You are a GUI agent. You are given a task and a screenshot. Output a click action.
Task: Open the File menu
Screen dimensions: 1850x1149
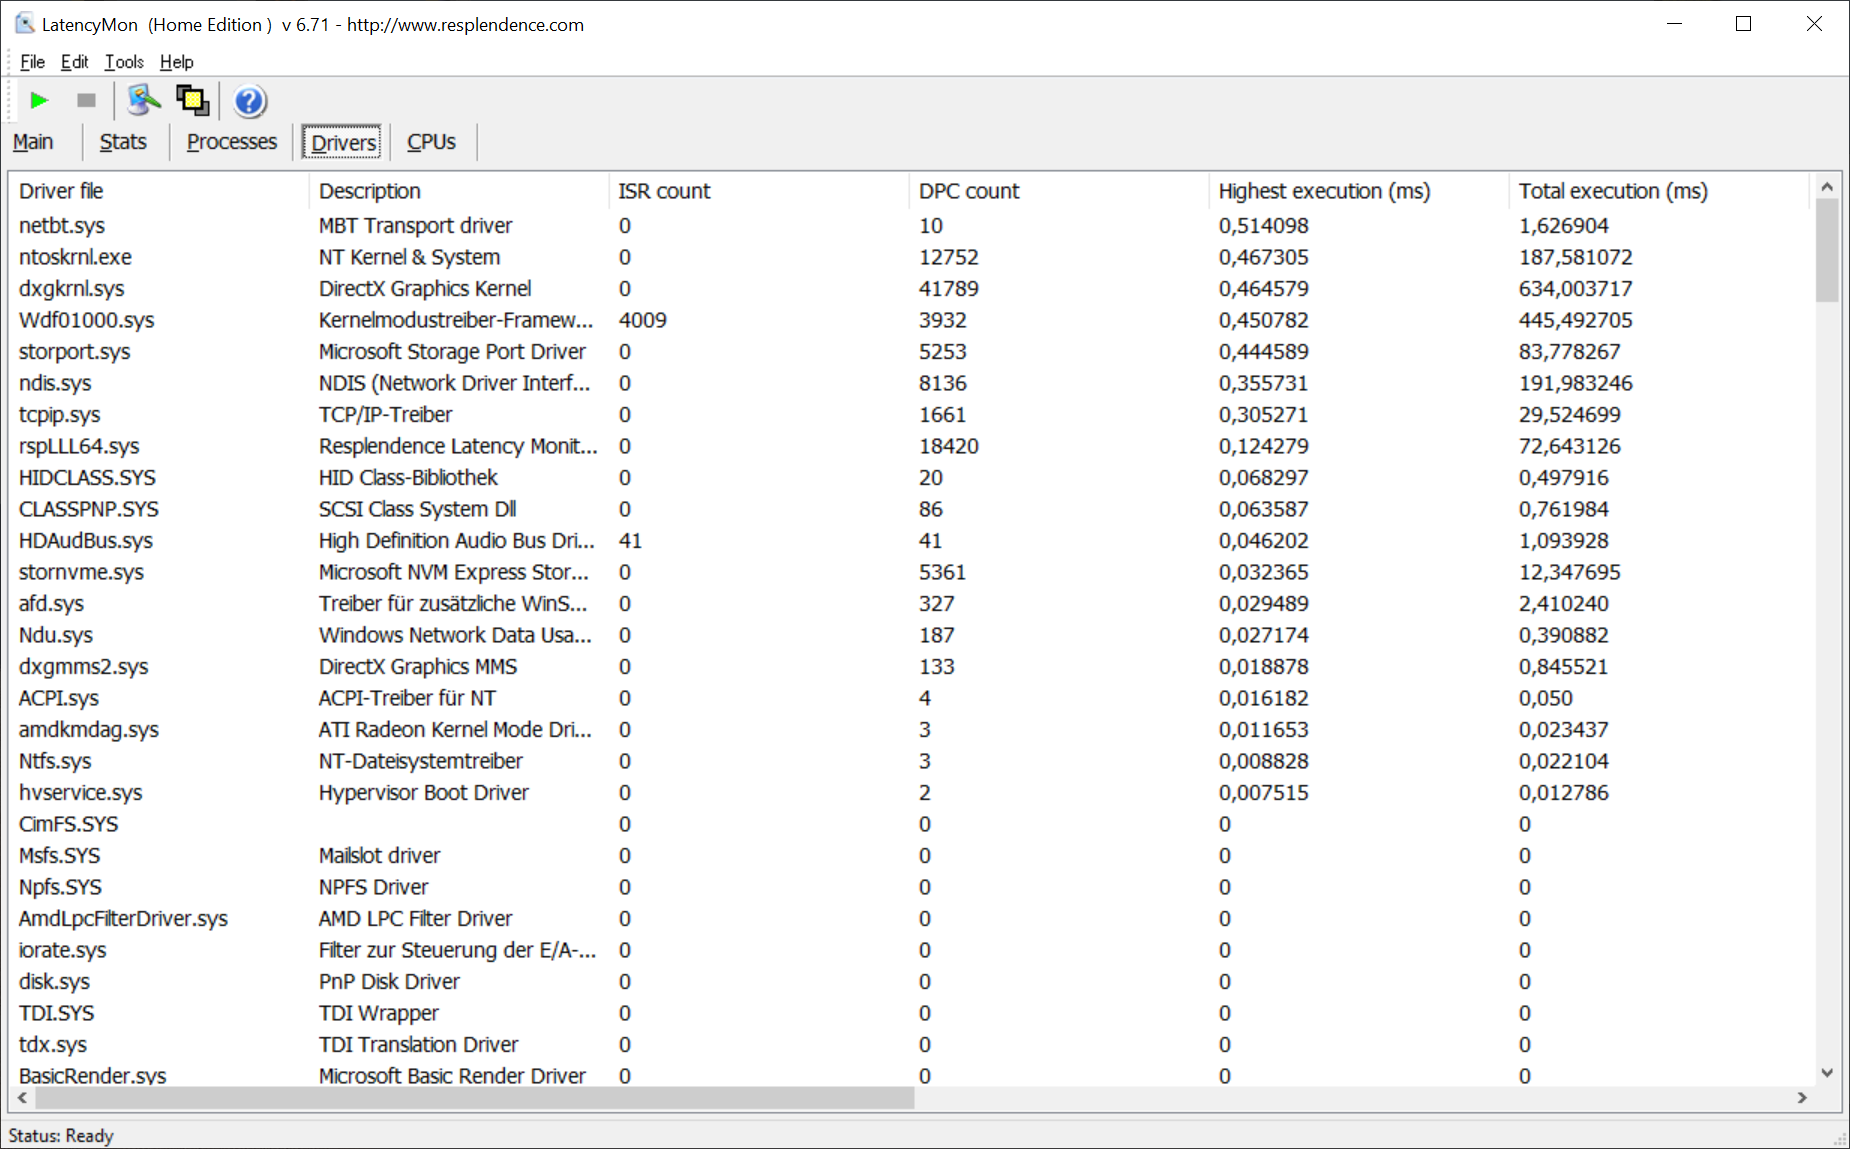pyautogui.click(x=32, y=62)
